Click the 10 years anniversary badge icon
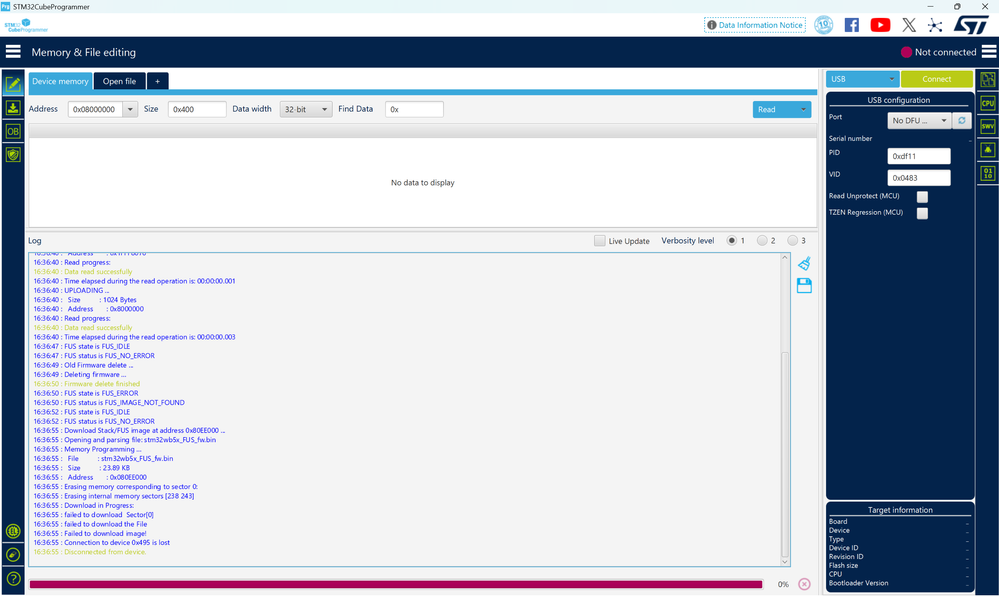Screen dimensions: 999x596 [823, 25]
